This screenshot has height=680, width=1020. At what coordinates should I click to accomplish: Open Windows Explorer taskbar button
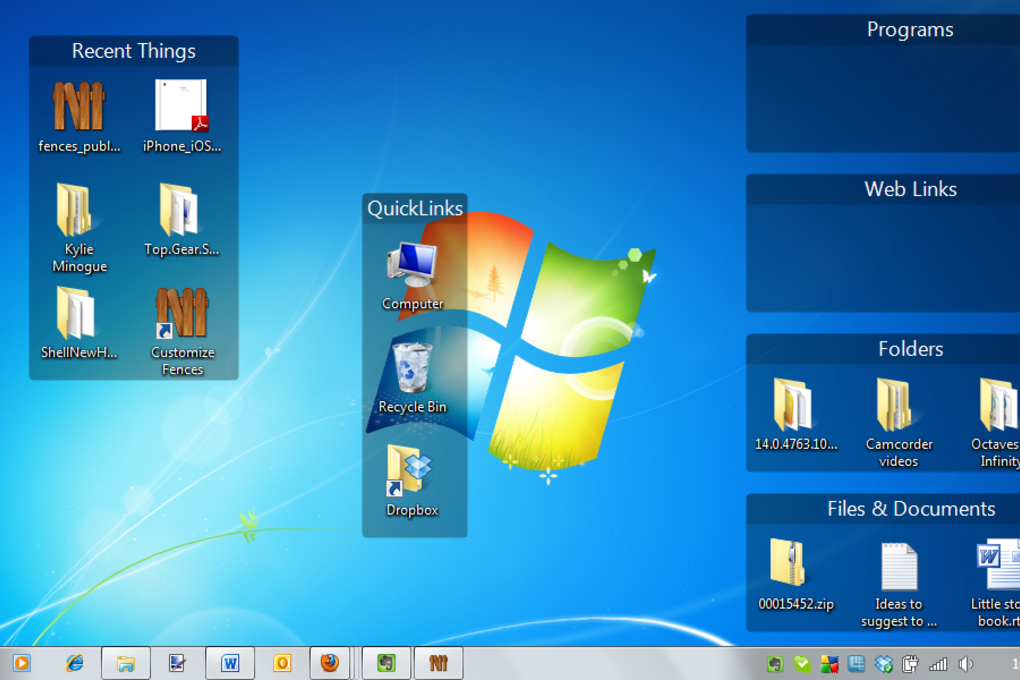pos(126,663)
